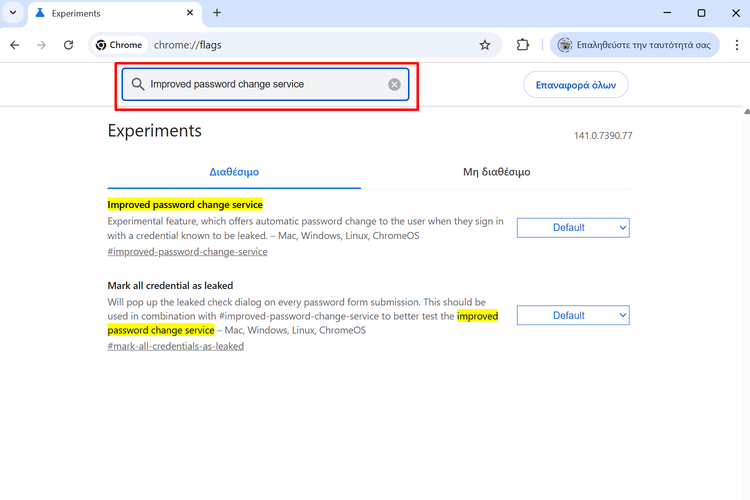Screen dimensions: 750x500
Task: Click the version number 141.0.7390.77
Action: pos(603,136)
